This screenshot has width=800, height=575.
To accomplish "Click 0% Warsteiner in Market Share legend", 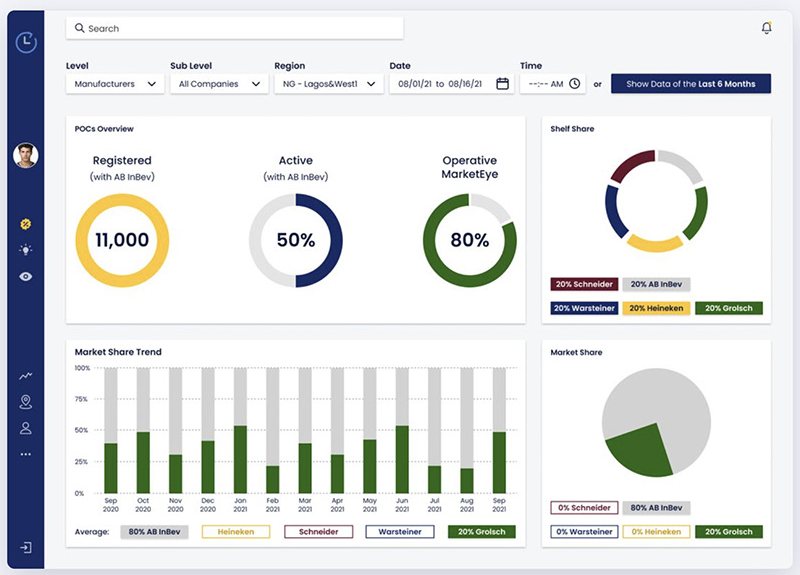I will 584,532.
